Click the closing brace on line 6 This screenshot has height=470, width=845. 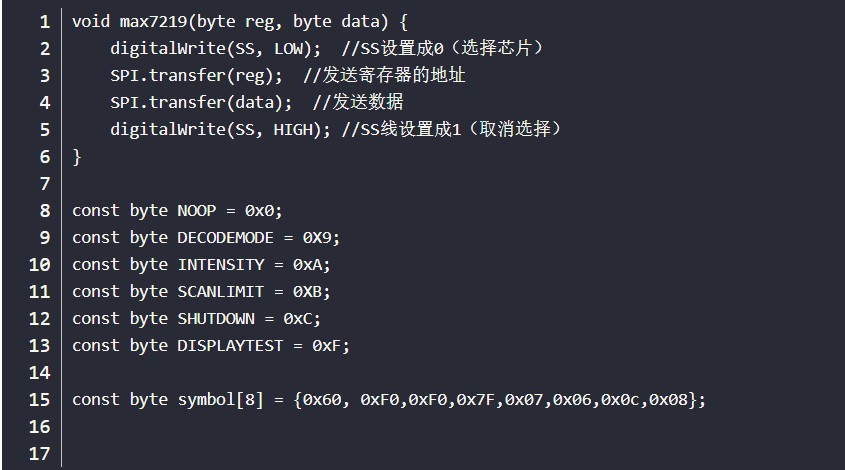coord(77,157)
